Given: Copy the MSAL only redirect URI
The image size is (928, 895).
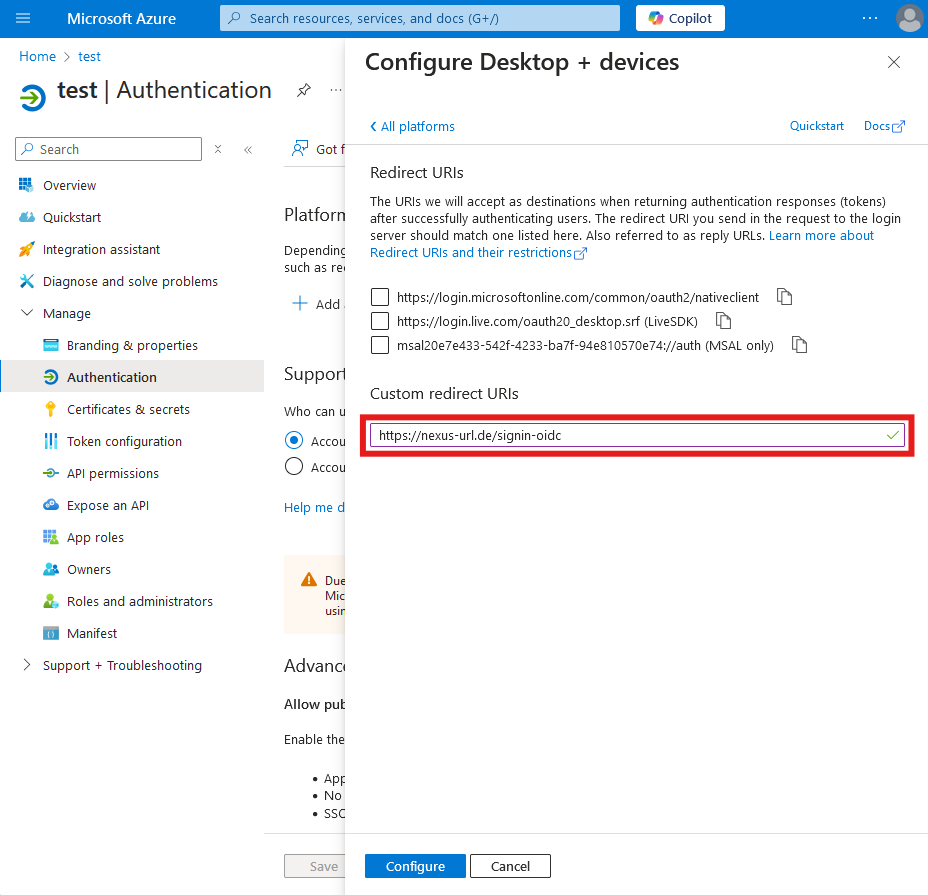Looking at the screenshot, I should point(799,345).
